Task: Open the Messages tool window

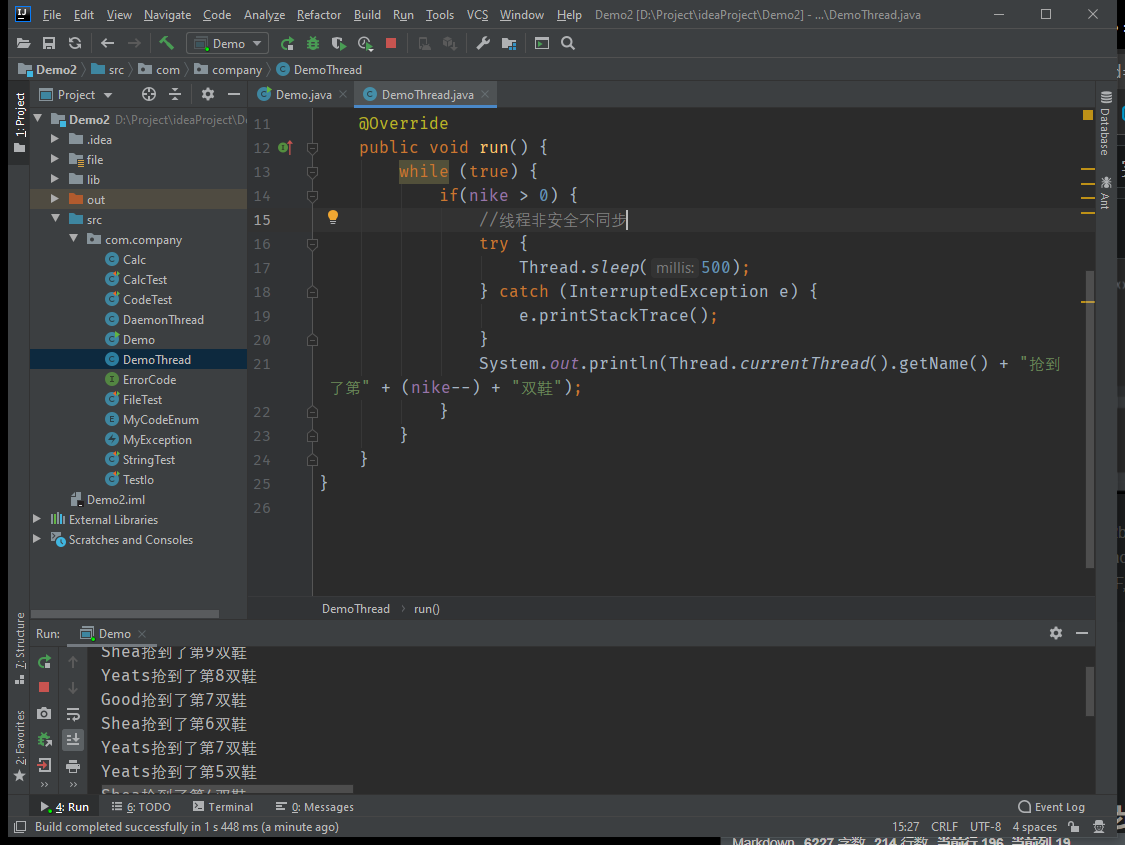Action: click(x=315, y=807)
